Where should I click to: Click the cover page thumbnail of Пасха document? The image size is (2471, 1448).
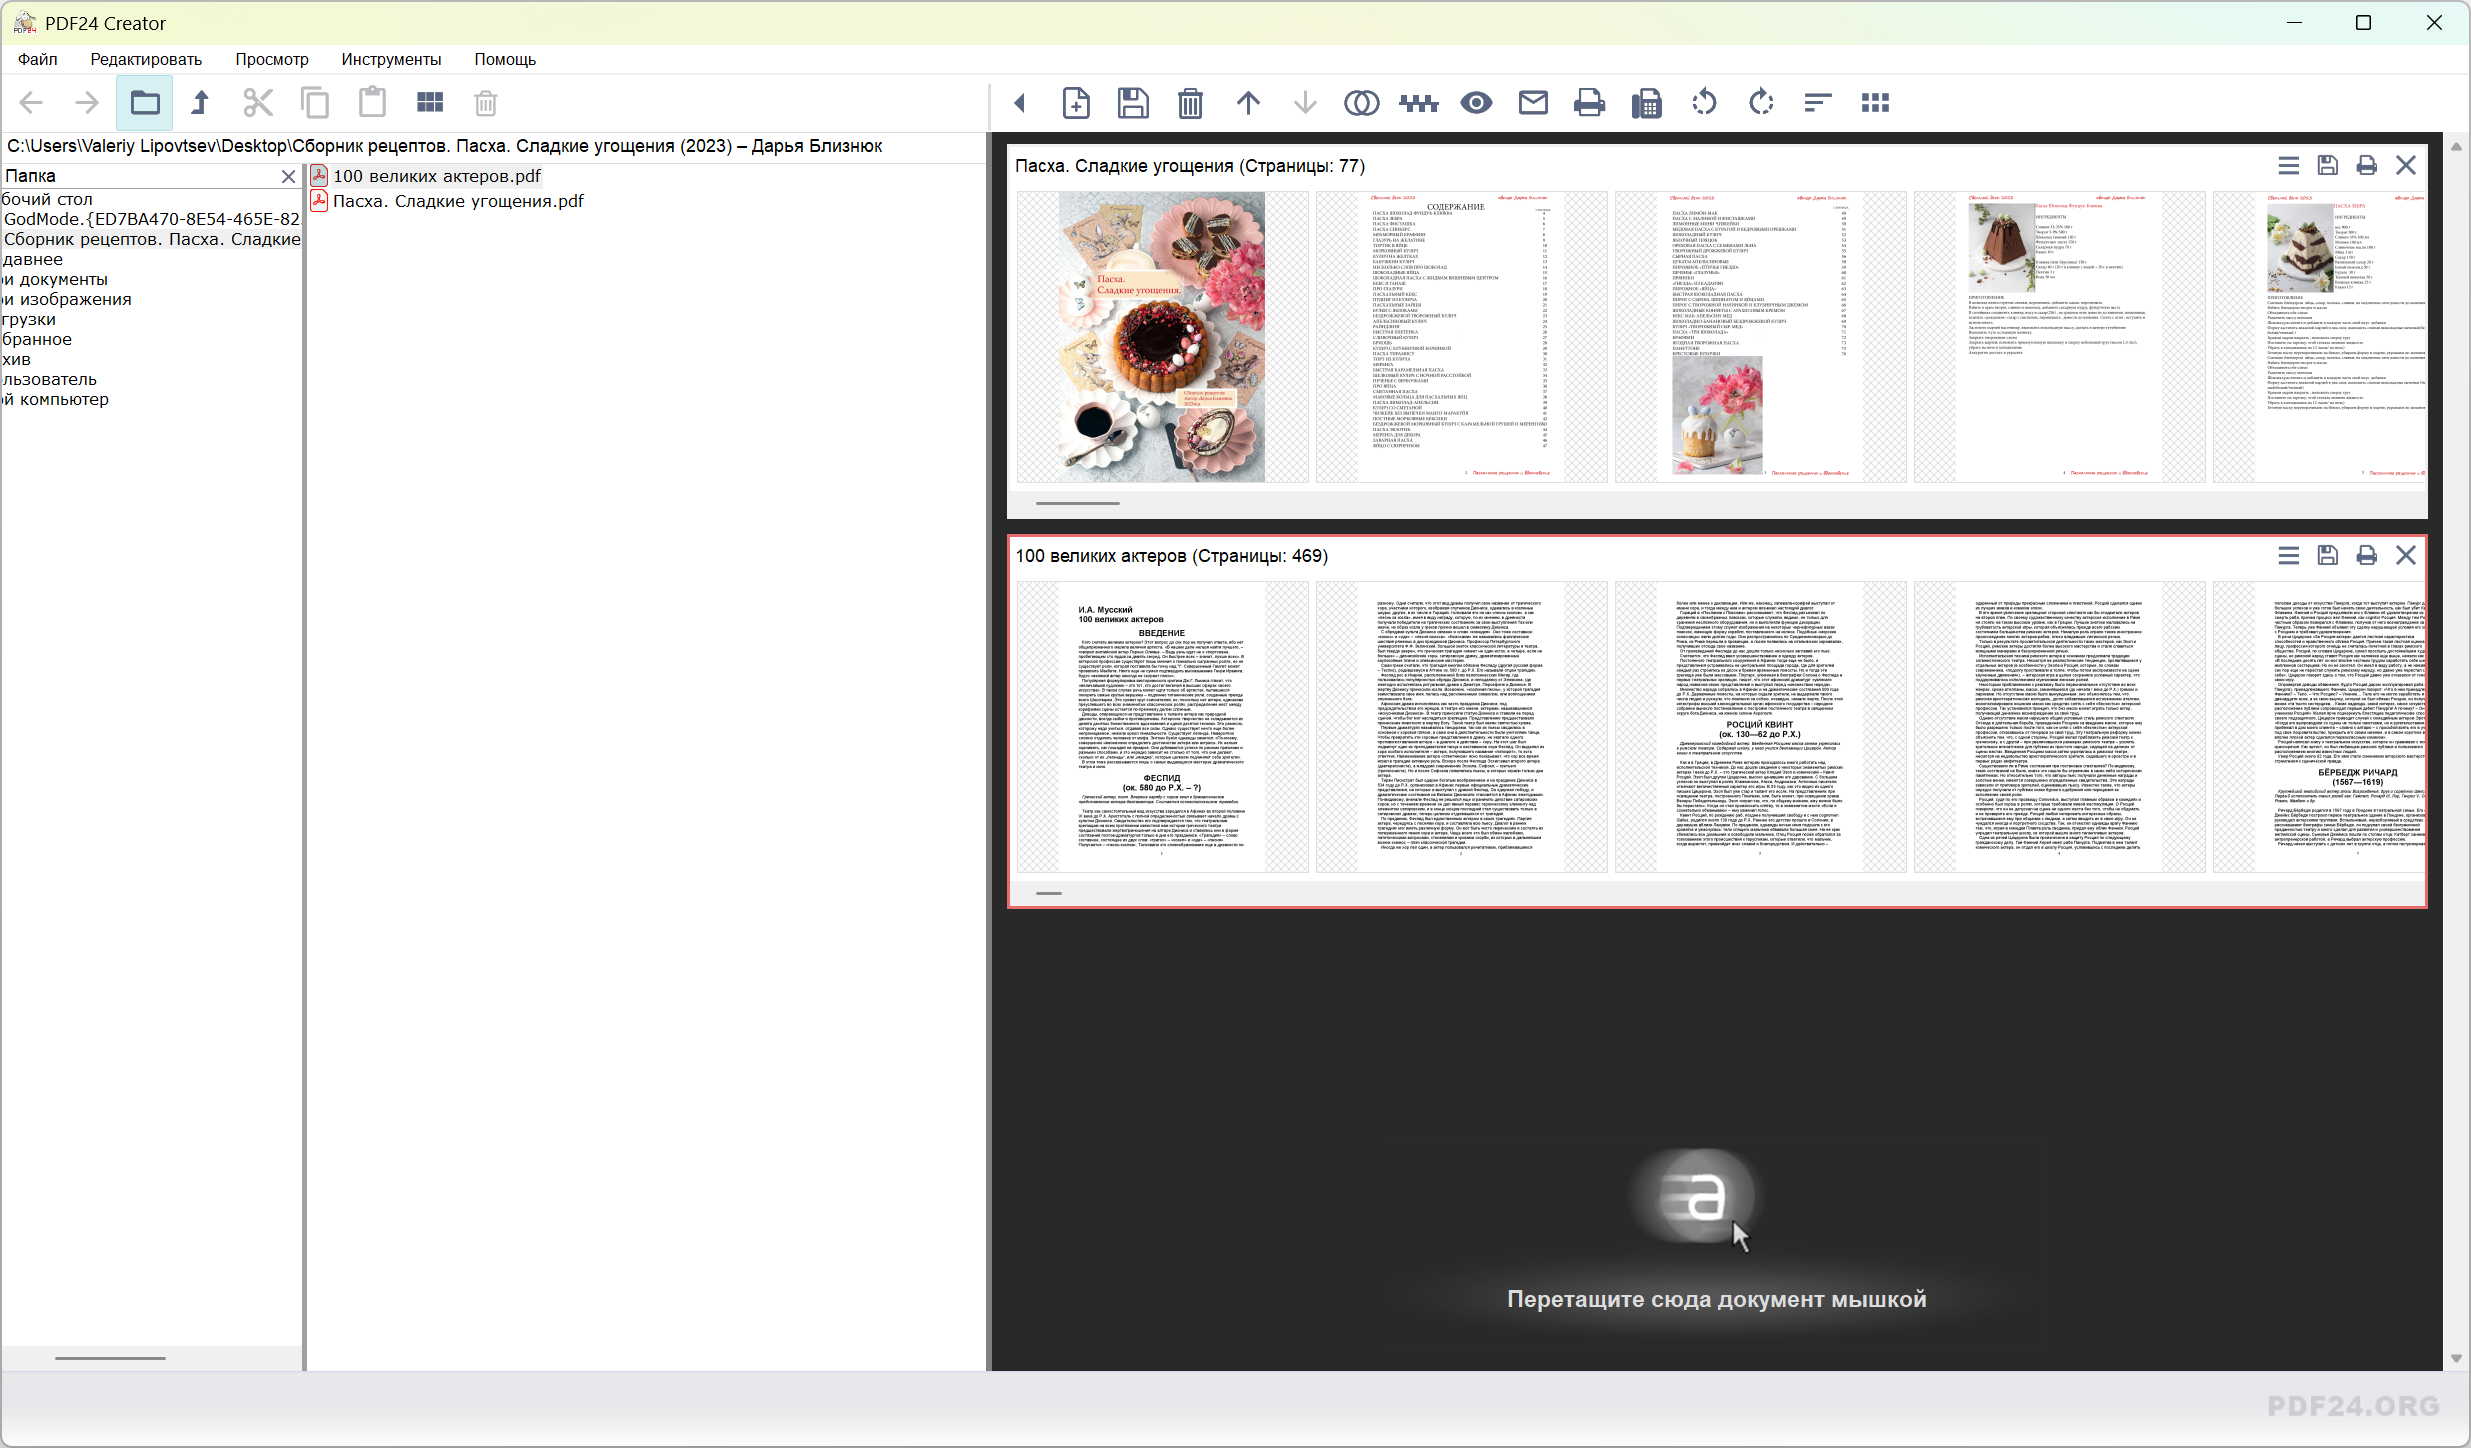click(1162, 337)
